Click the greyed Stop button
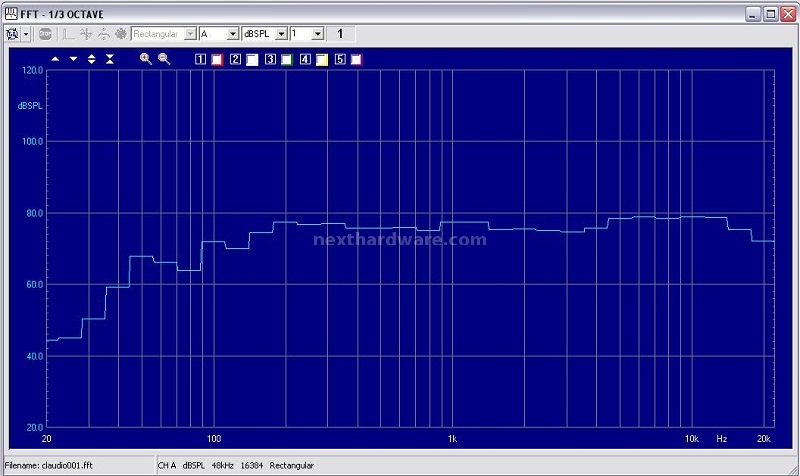This screenshot has height=476, width=800. point(45,34)
